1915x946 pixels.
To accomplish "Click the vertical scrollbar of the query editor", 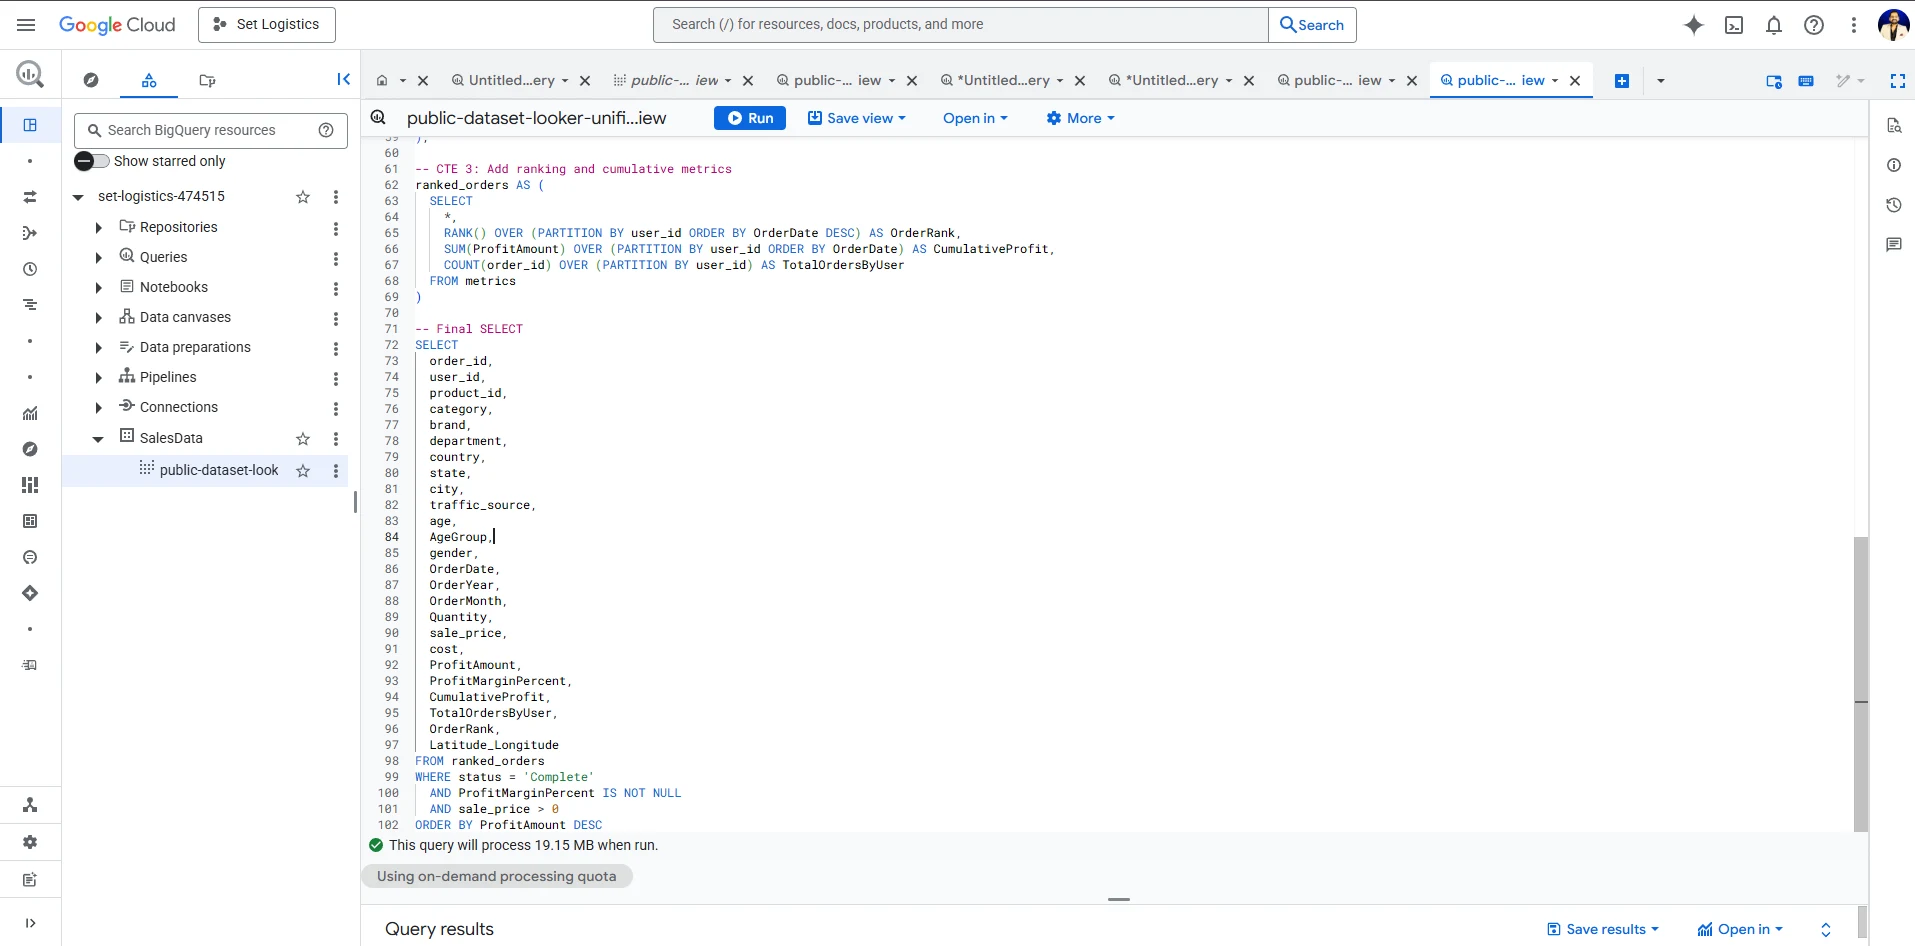I will coord(1861,684).
